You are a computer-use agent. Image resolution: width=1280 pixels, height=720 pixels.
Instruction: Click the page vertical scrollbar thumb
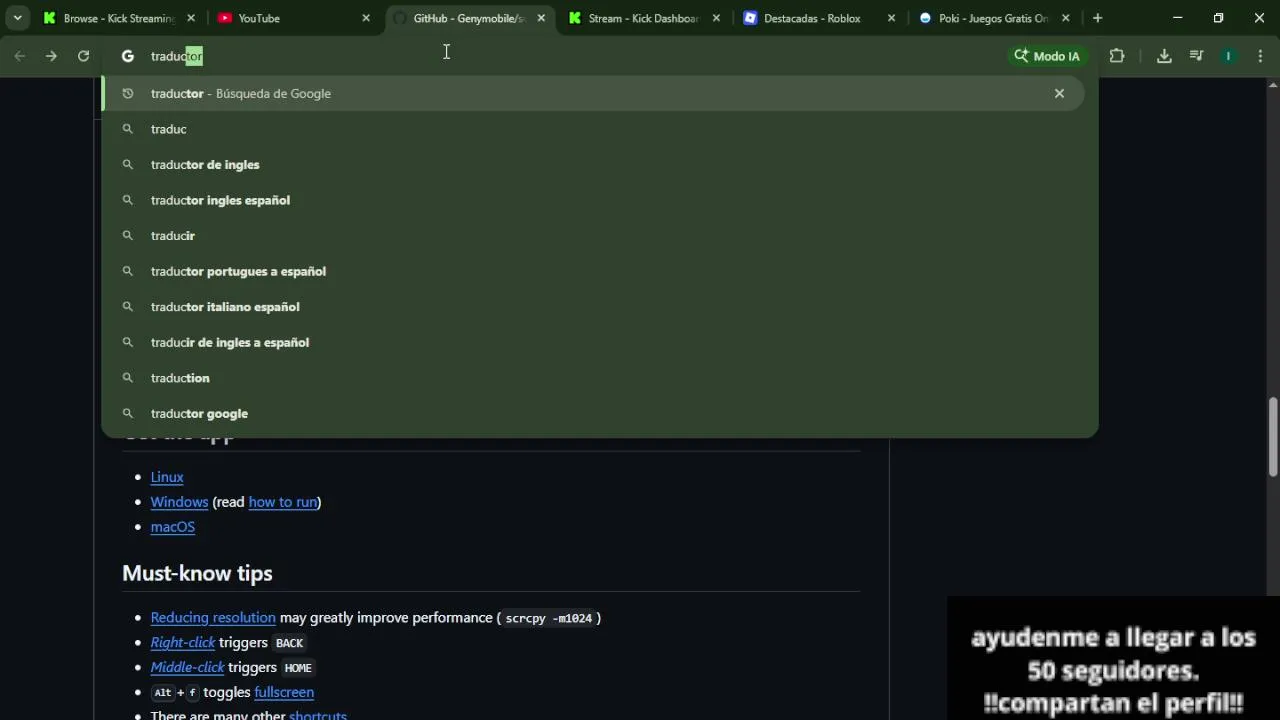point(1273,438)
